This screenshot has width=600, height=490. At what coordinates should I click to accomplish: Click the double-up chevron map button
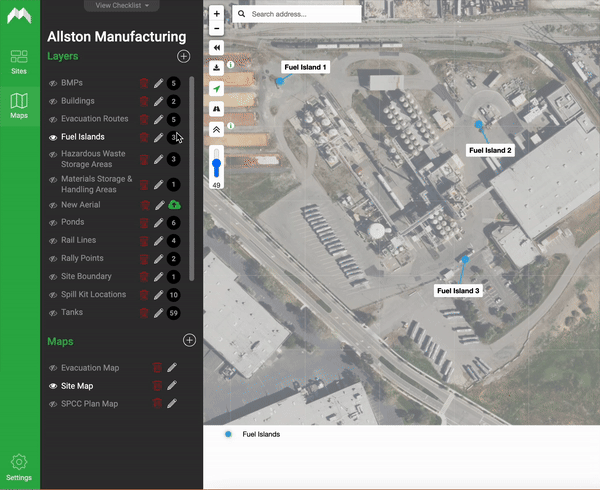coord(217,129)
